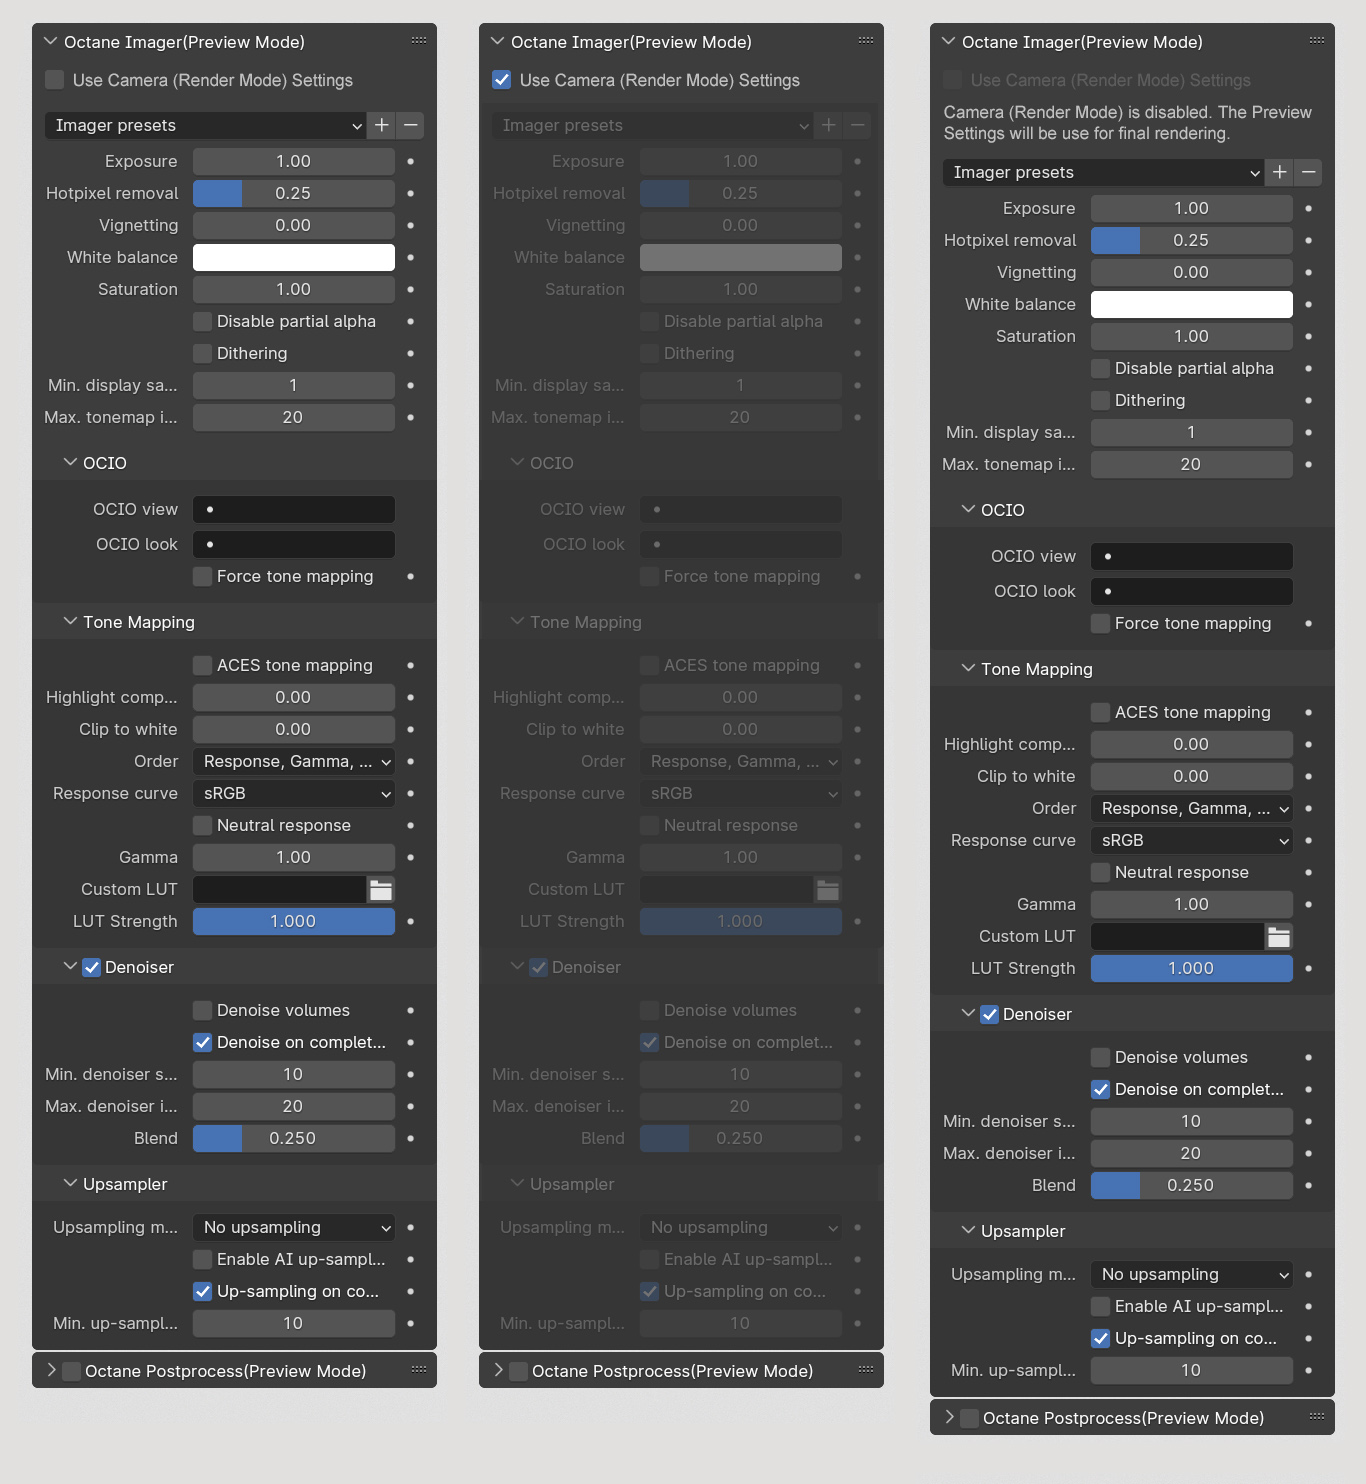1366x1484 pixels.
Task: Grab the Octane Imager drag grip, left panel
Action: pos(419,41)
